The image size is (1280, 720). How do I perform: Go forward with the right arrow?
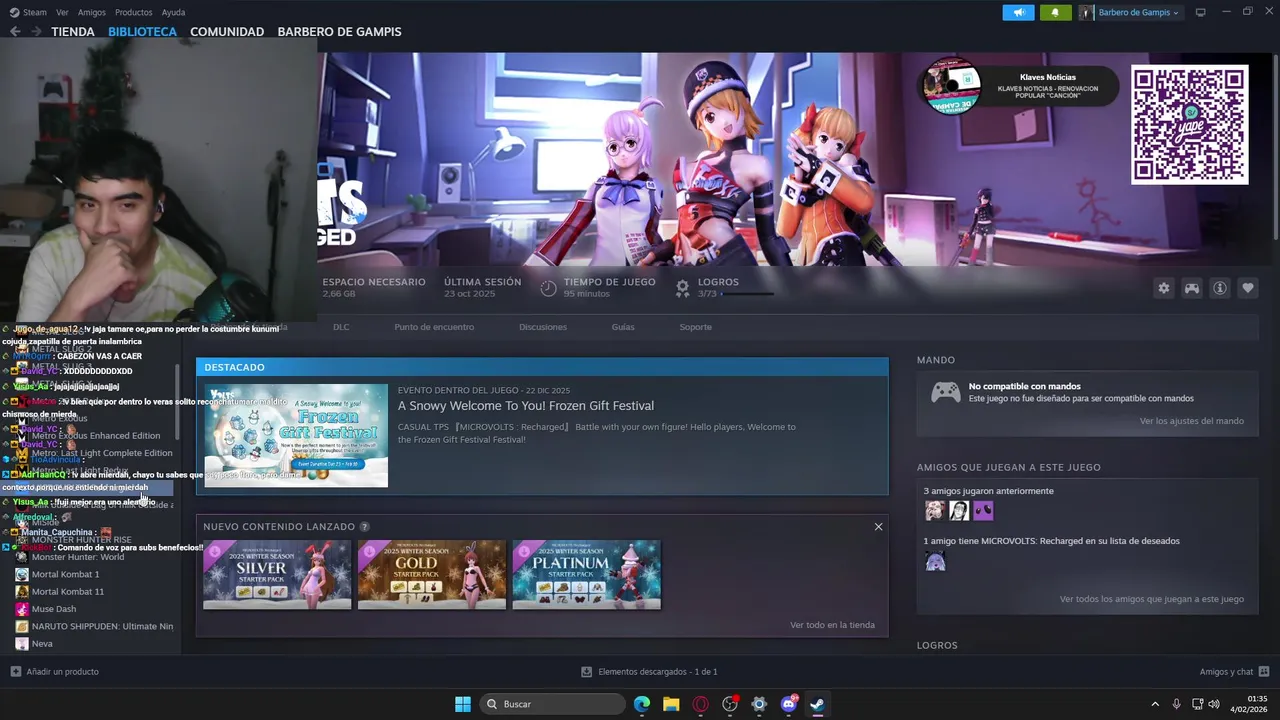[36, 31]
